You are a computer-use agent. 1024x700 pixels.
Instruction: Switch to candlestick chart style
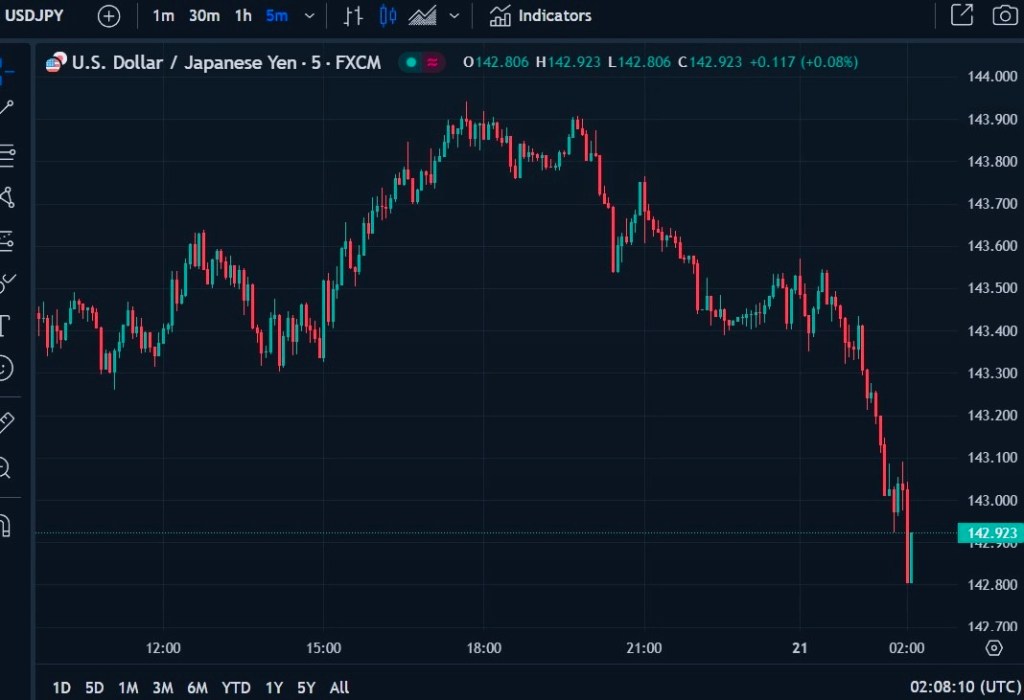pos(389,16)
